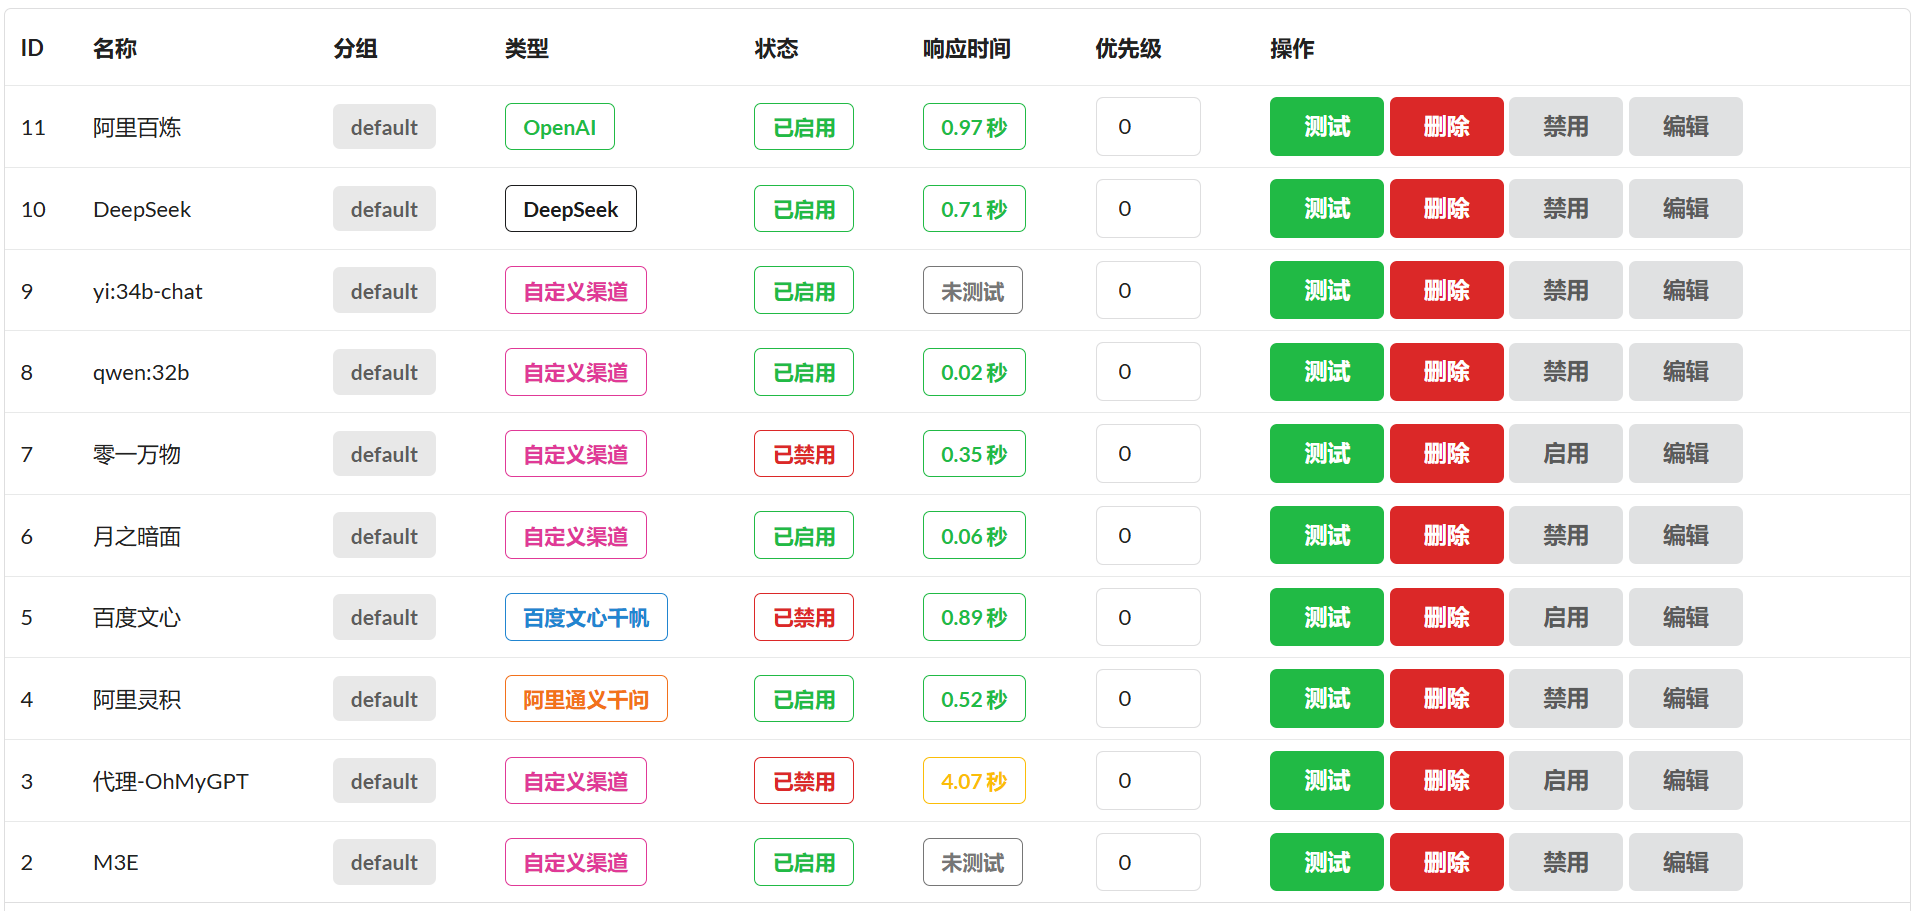
Task: Click 测试 button for 阿里百炼 channel
Action: click(x=1326, y=127)
